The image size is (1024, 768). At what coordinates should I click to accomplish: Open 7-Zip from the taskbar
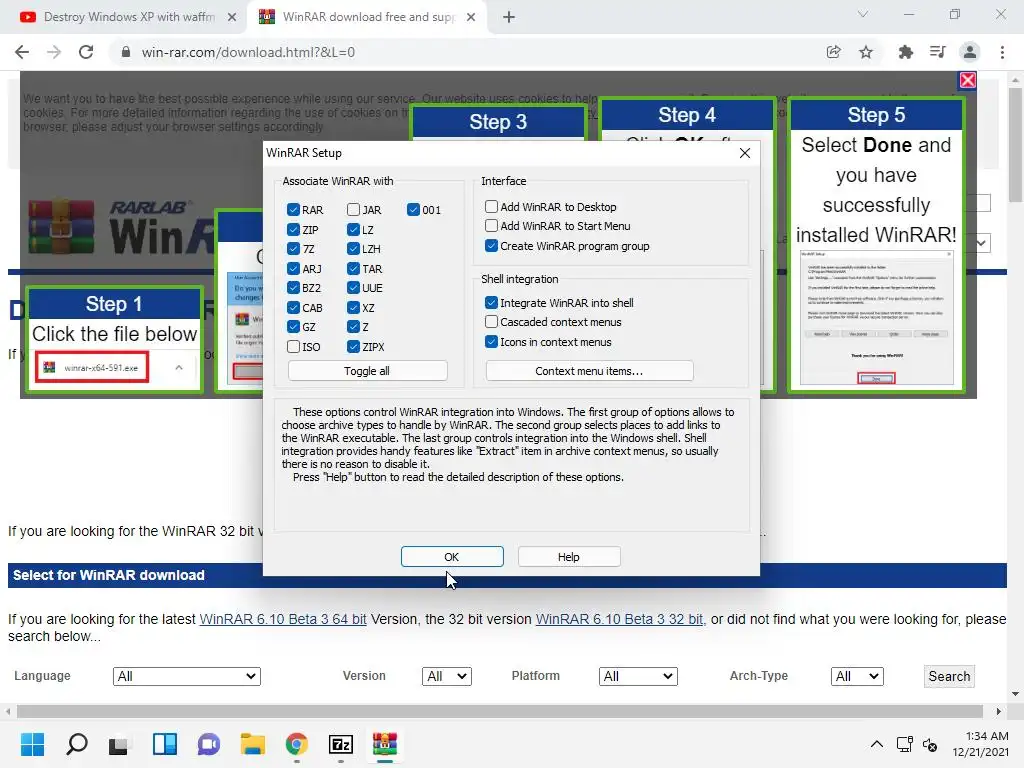341,744
